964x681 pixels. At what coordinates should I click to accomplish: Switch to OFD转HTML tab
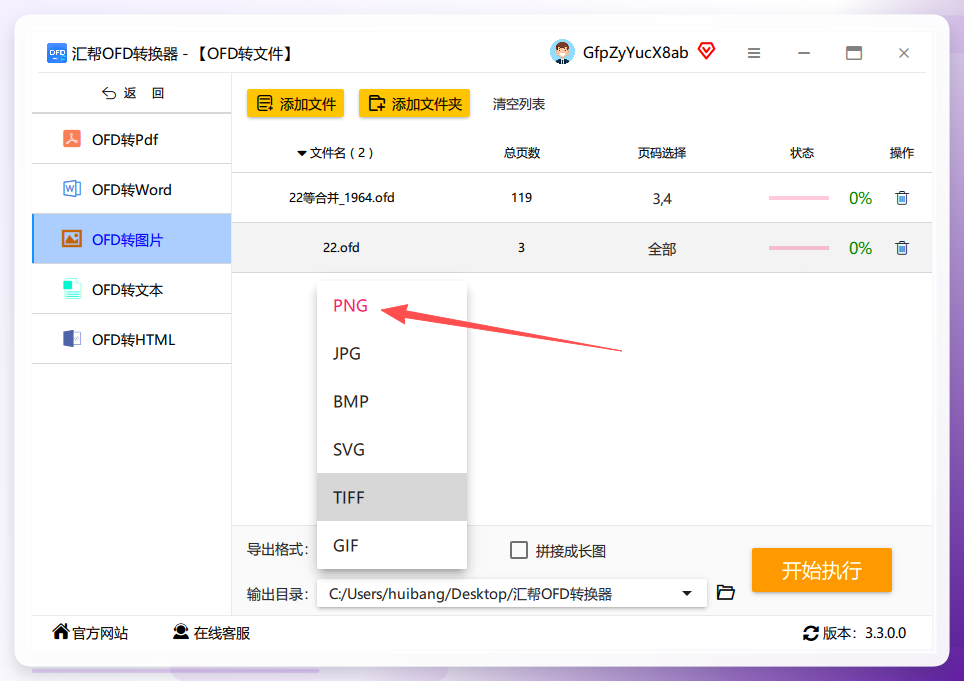click(x=132, y=339)
